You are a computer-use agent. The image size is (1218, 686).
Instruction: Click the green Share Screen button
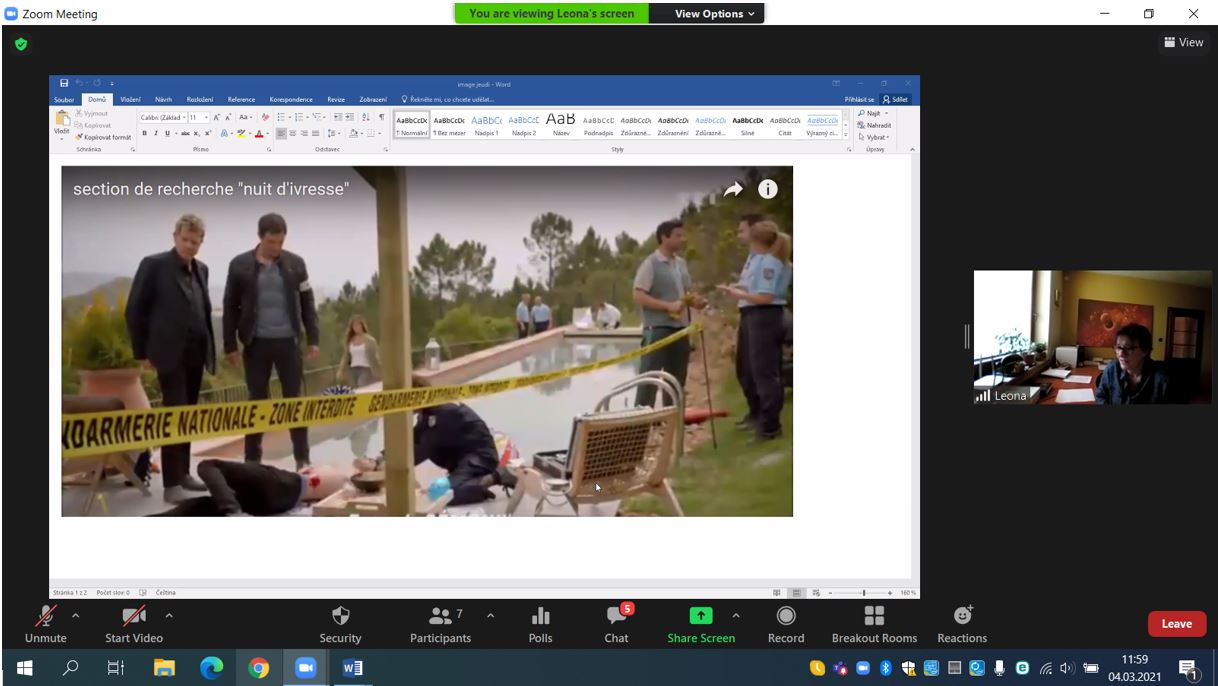coord(701,625)
